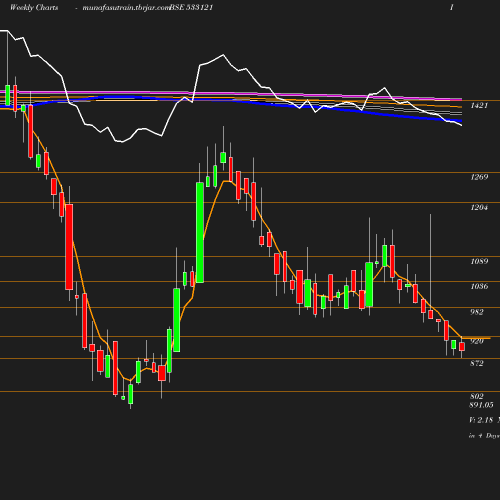The image size is (500, 500).
Task: Click the "in 4 Days" text
Action: pos(484,436)
